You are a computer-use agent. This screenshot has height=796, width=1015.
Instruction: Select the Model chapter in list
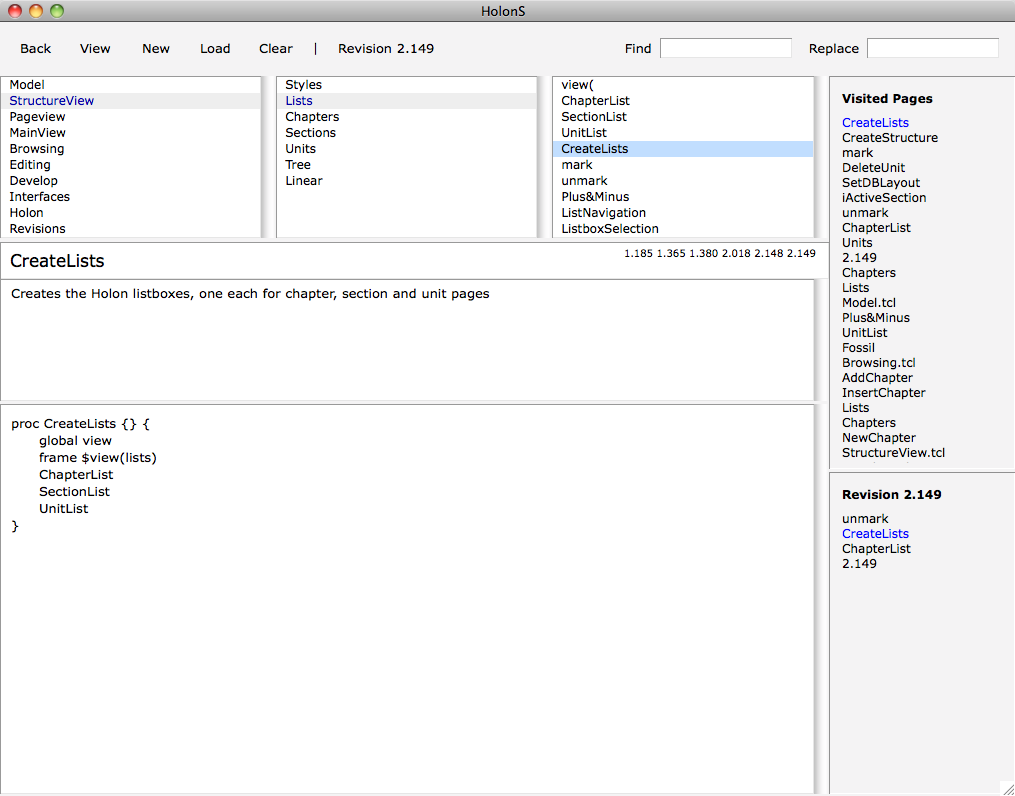[27, 85]
